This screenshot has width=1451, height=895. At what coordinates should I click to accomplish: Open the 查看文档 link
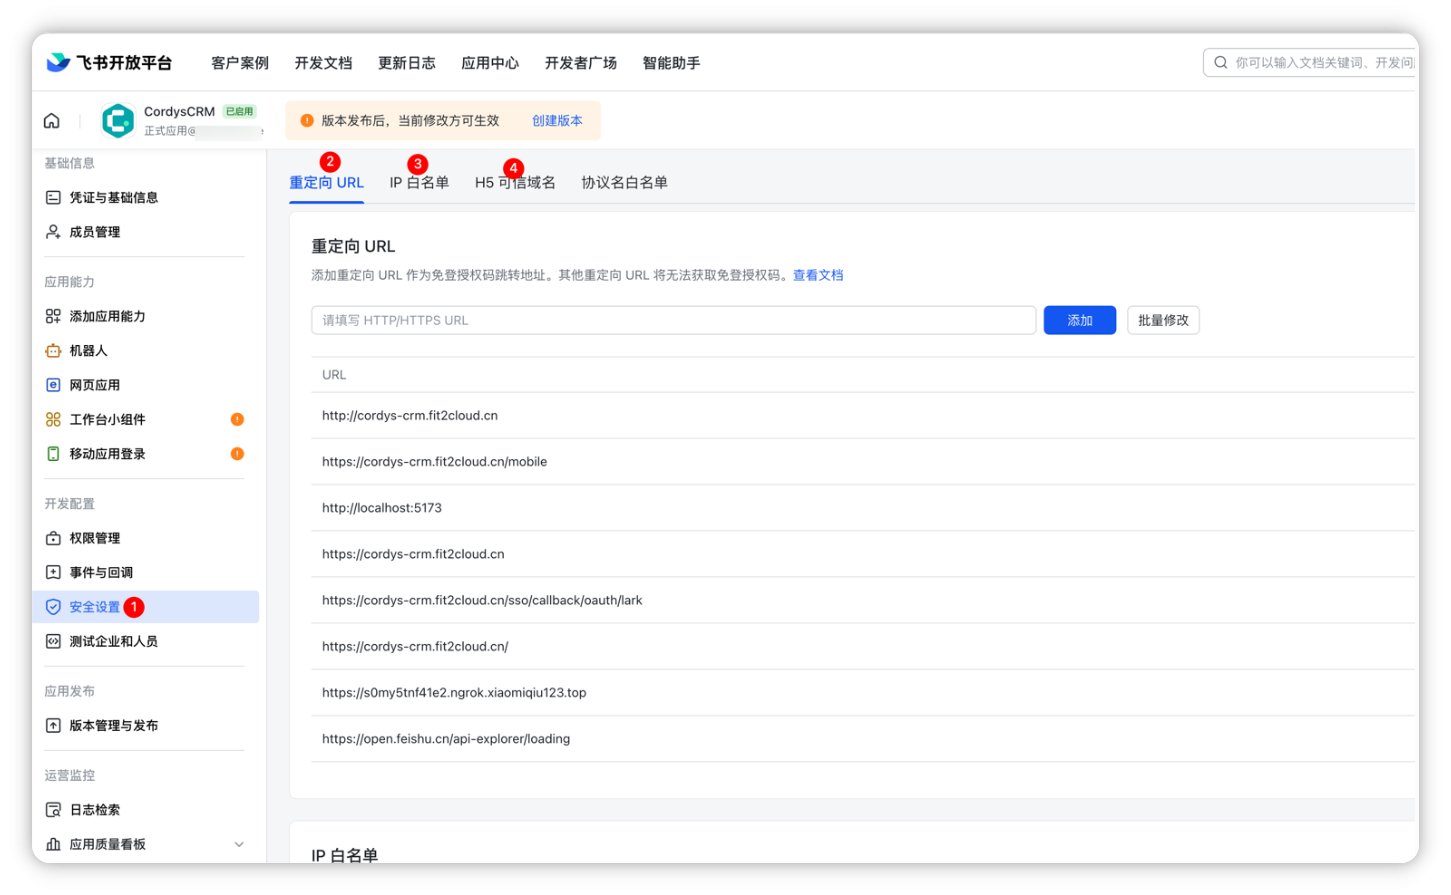coord(818,275)
